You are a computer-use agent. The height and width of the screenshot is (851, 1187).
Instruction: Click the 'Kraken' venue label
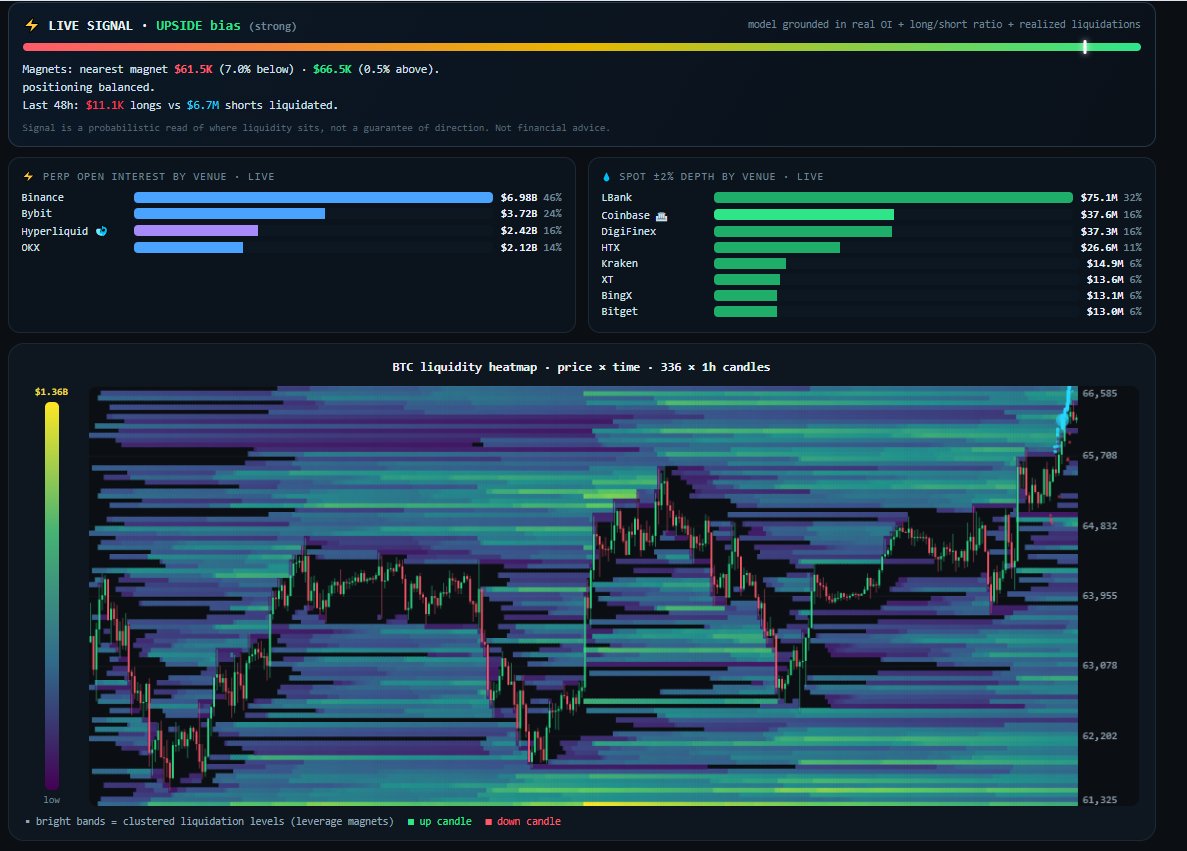click(619, 263)
